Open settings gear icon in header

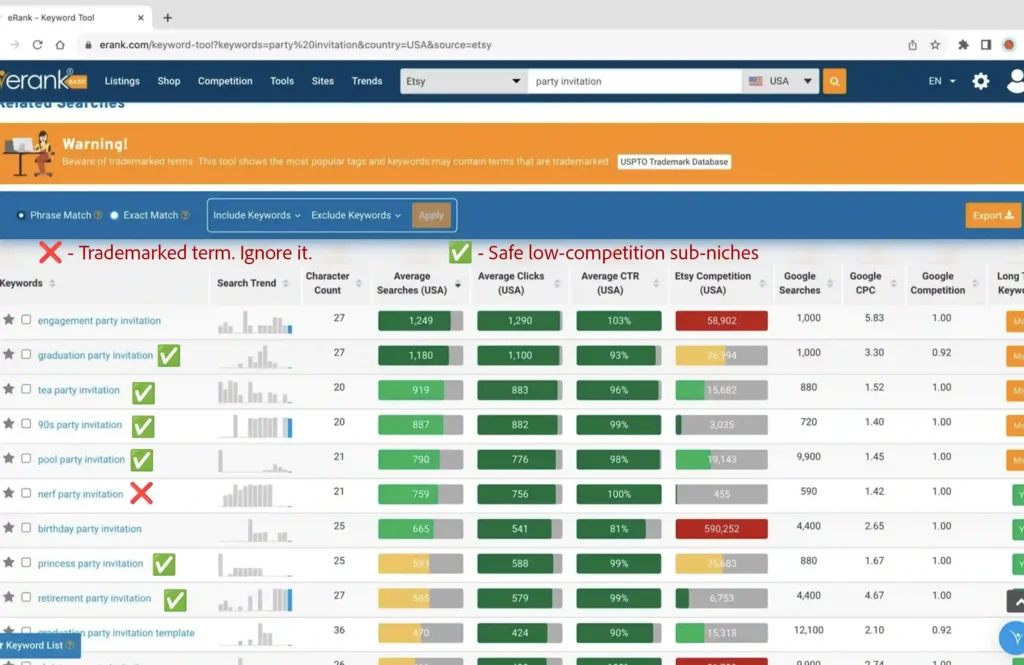click(981, 81)
